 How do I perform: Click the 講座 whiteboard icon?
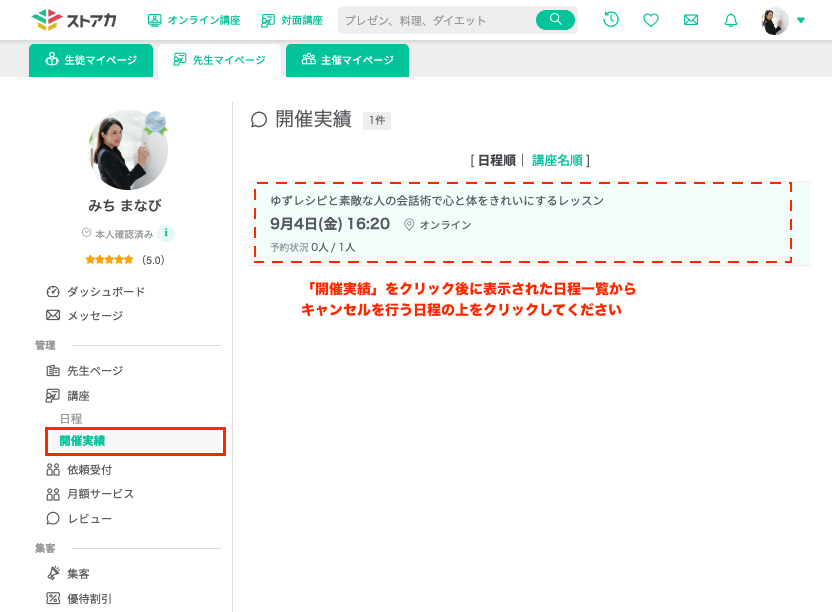[x=53, y=395]
